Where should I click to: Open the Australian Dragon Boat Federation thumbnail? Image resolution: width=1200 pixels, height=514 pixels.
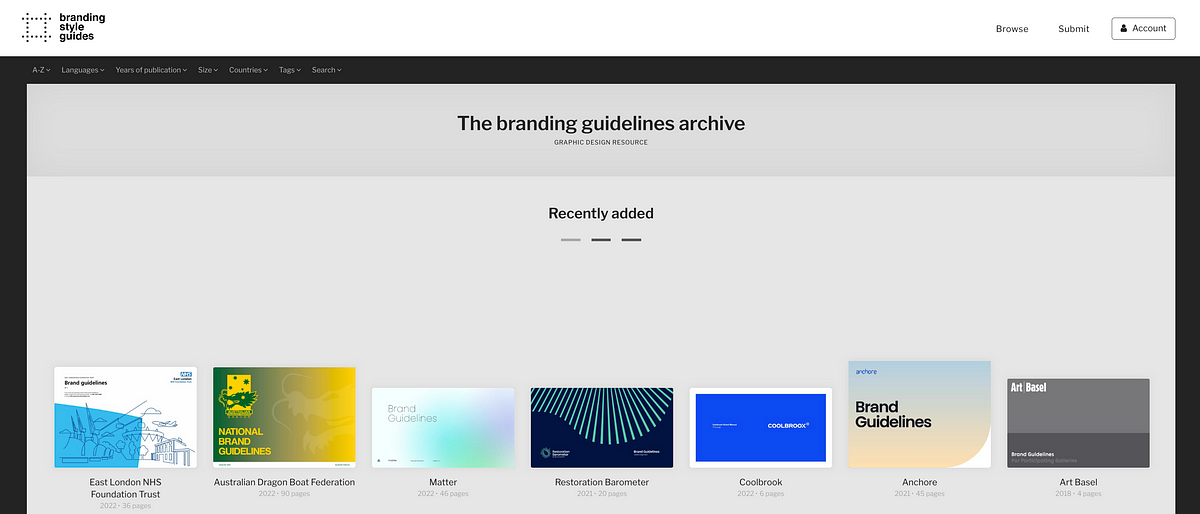285,417
